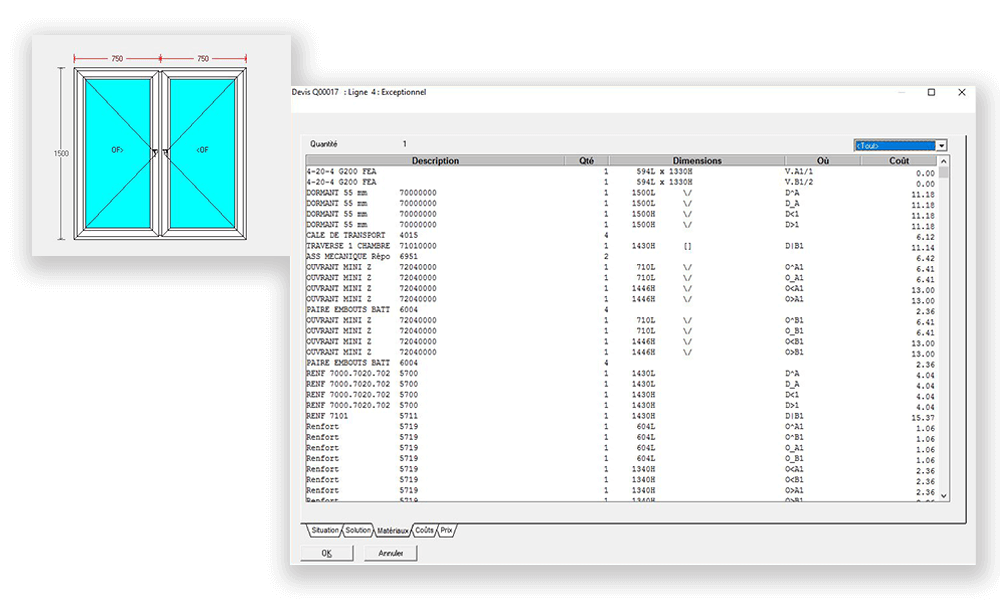Click the Annuler button
This screenshot has width=1000, height=600.
tap(390, 553)
